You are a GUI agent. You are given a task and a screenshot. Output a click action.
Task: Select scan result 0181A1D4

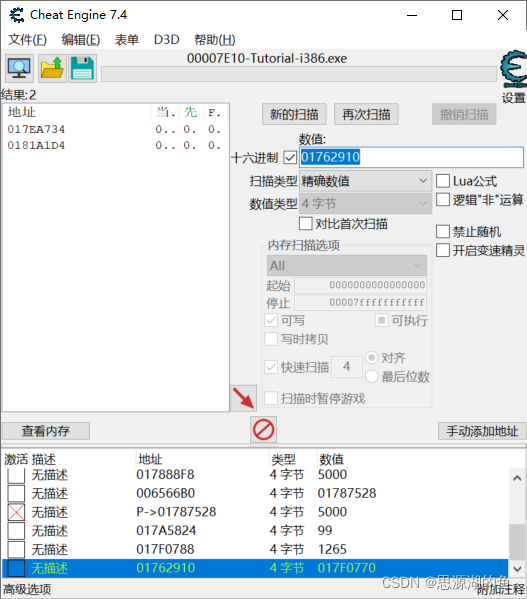pos(36,146)
